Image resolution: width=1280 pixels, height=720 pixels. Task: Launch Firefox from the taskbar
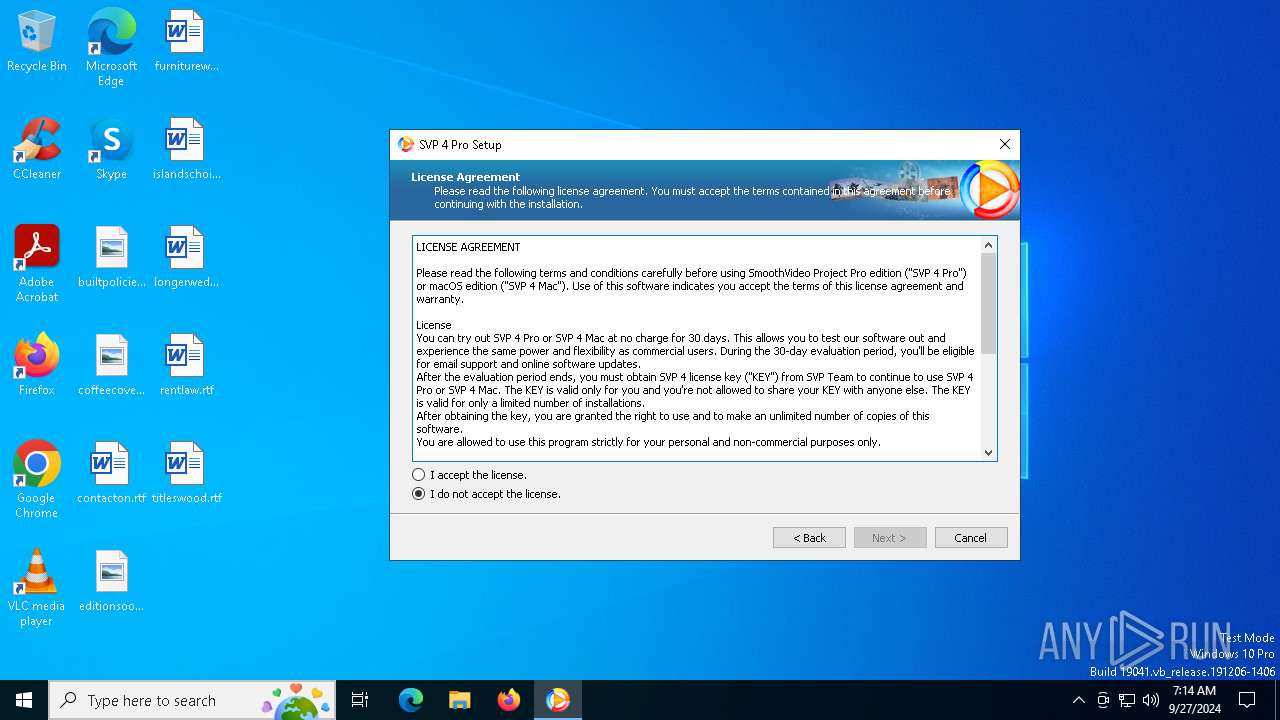(x=508, y=700)
